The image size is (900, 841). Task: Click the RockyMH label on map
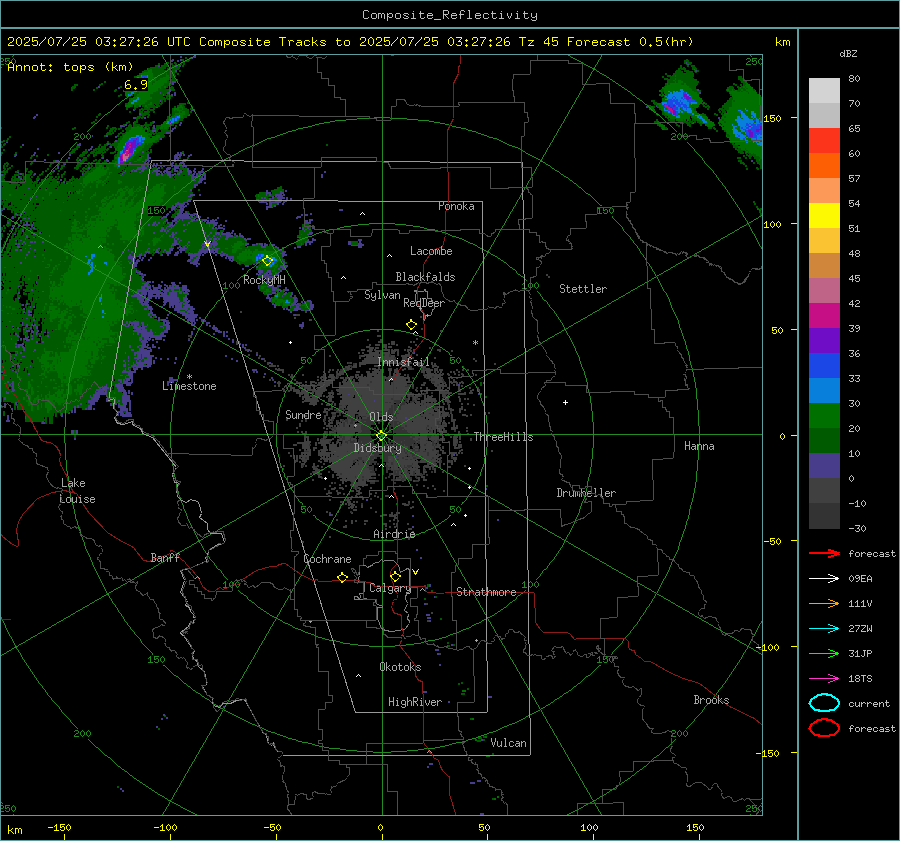pyautogui.click(x=264, y=280)
